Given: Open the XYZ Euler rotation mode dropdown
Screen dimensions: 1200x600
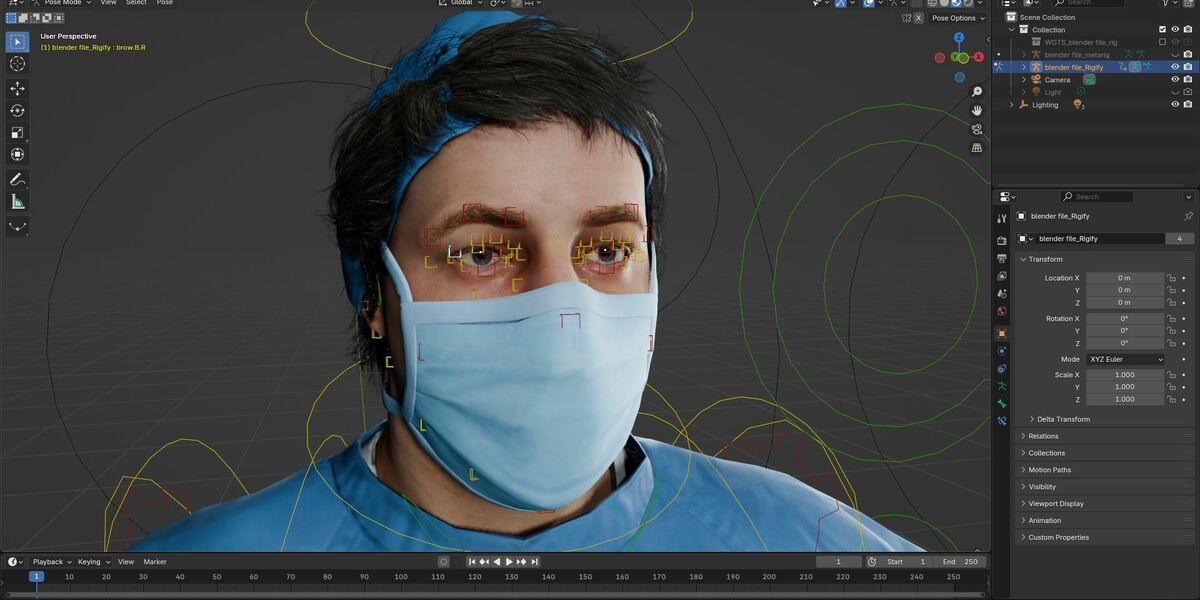Looking at the screenshot, I should [1125, 359].
